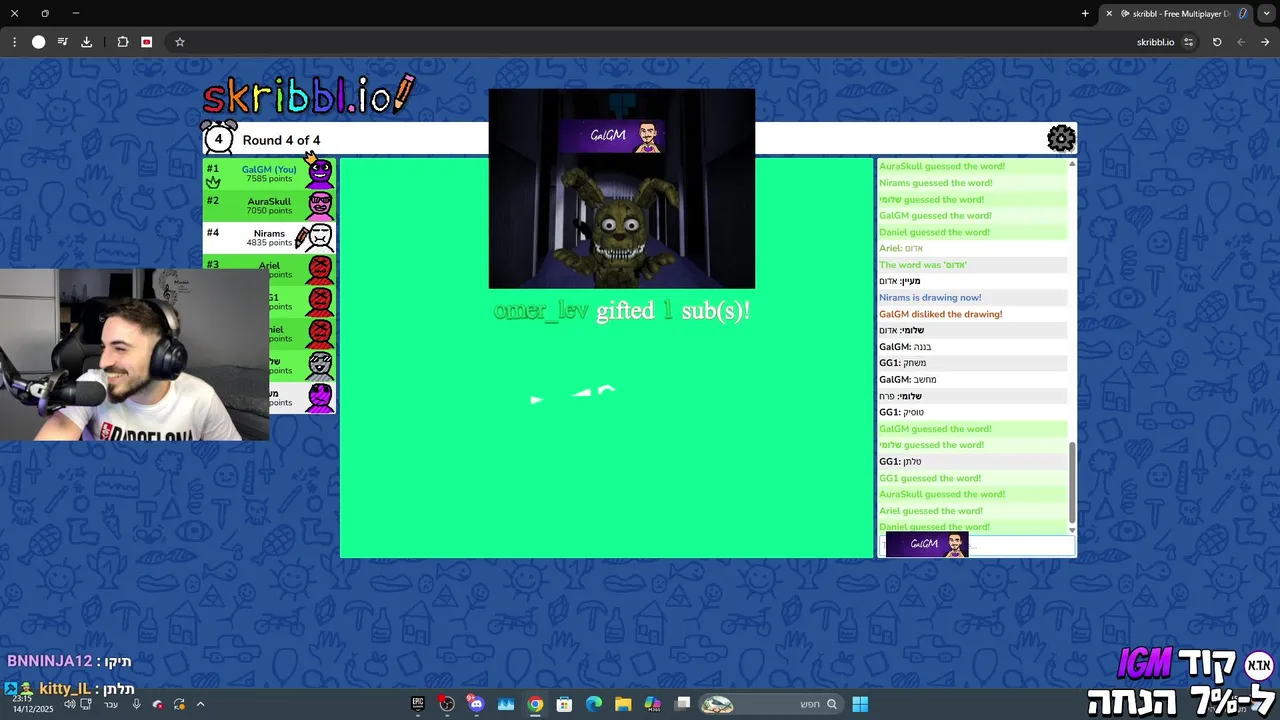Screen dimensions: 1280x720
Task: Show hidden system tray icons
Action: tap(200, 704)
